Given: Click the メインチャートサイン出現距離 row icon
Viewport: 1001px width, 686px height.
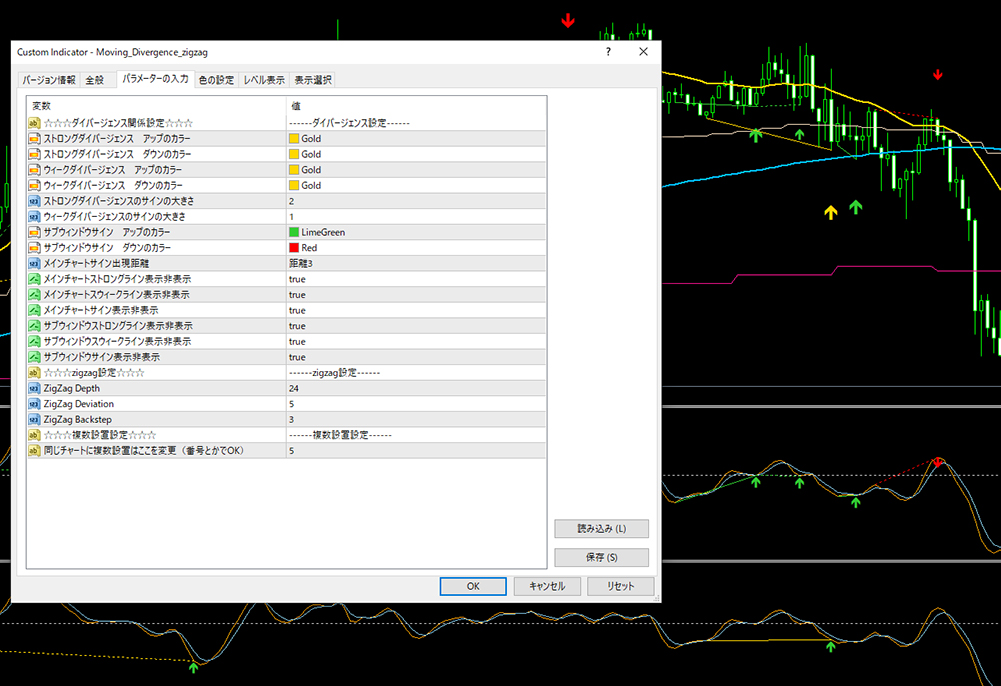Looking at the screenshot, I should coord(34,263).
